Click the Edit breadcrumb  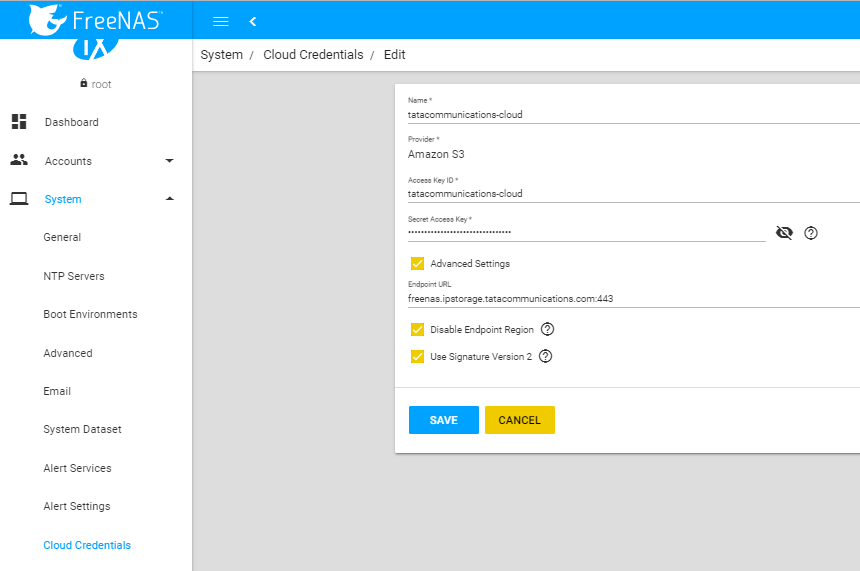(394, 55)
